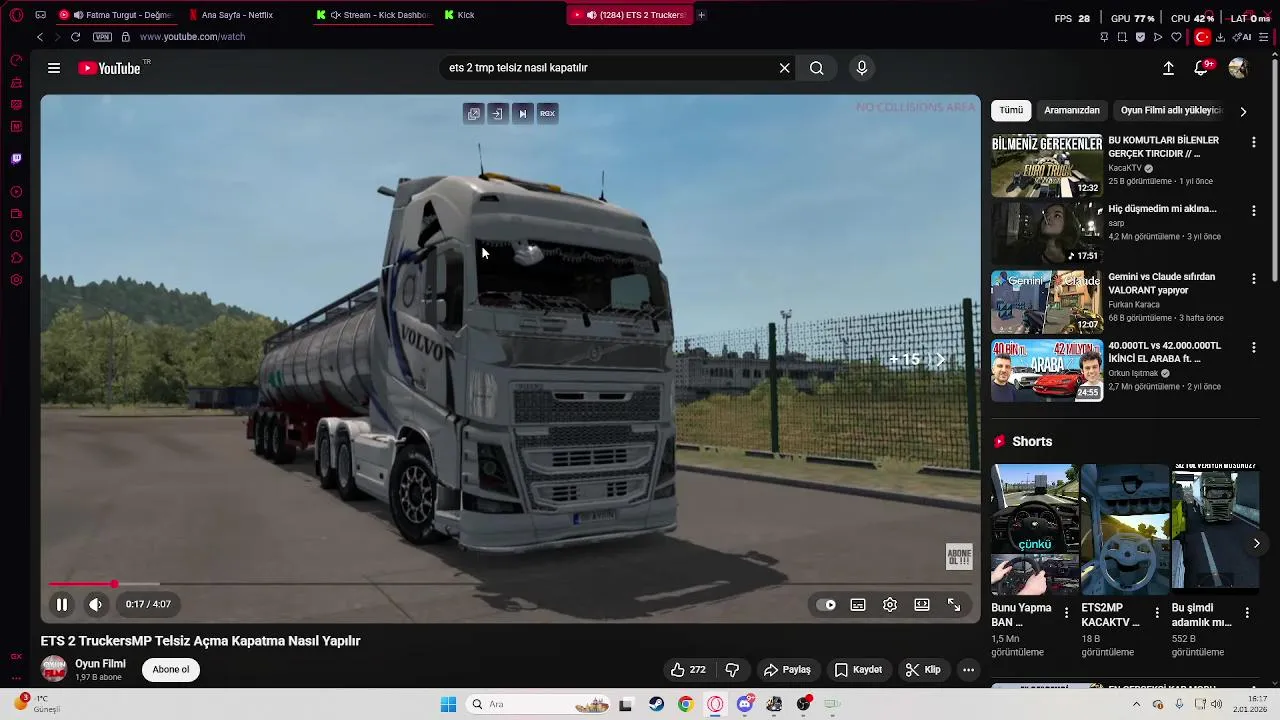Mute the video volume
Viewport: 1280px width, 720px height.
pos(95,604)
